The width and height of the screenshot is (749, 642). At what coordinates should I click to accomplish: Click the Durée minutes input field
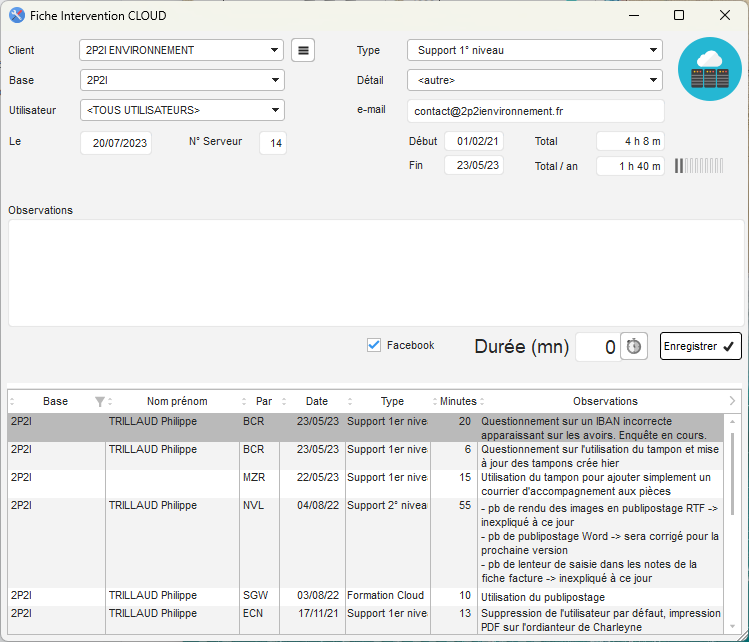point(597,347)
